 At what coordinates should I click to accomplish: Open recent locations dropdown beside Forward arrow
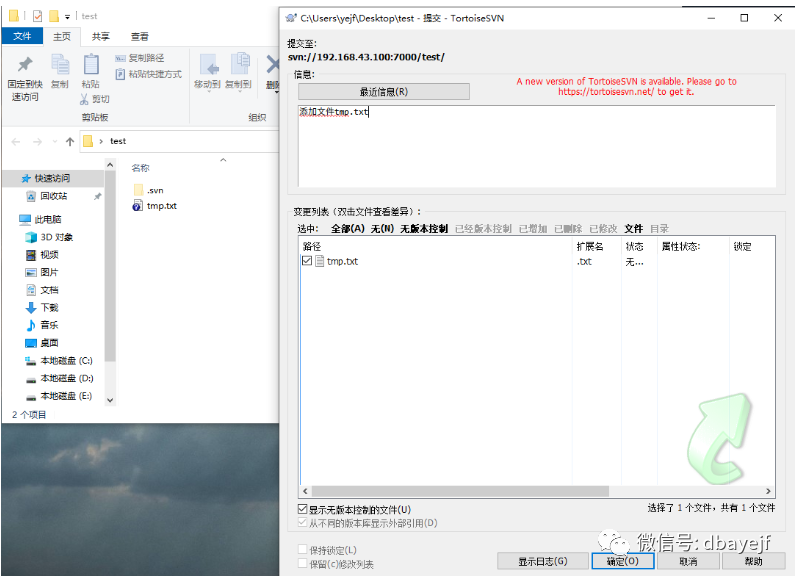(55, 141)
